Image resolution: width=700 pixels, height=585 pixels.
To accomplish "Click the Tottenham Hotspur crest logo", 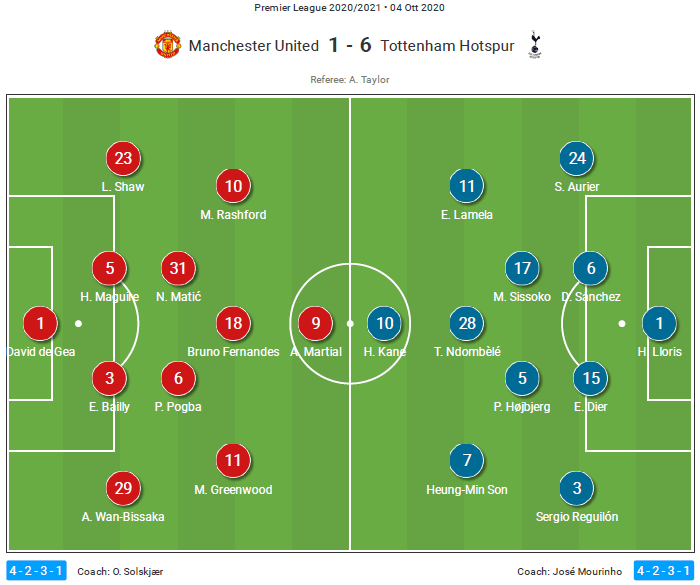I will click(x=534, y=45).
